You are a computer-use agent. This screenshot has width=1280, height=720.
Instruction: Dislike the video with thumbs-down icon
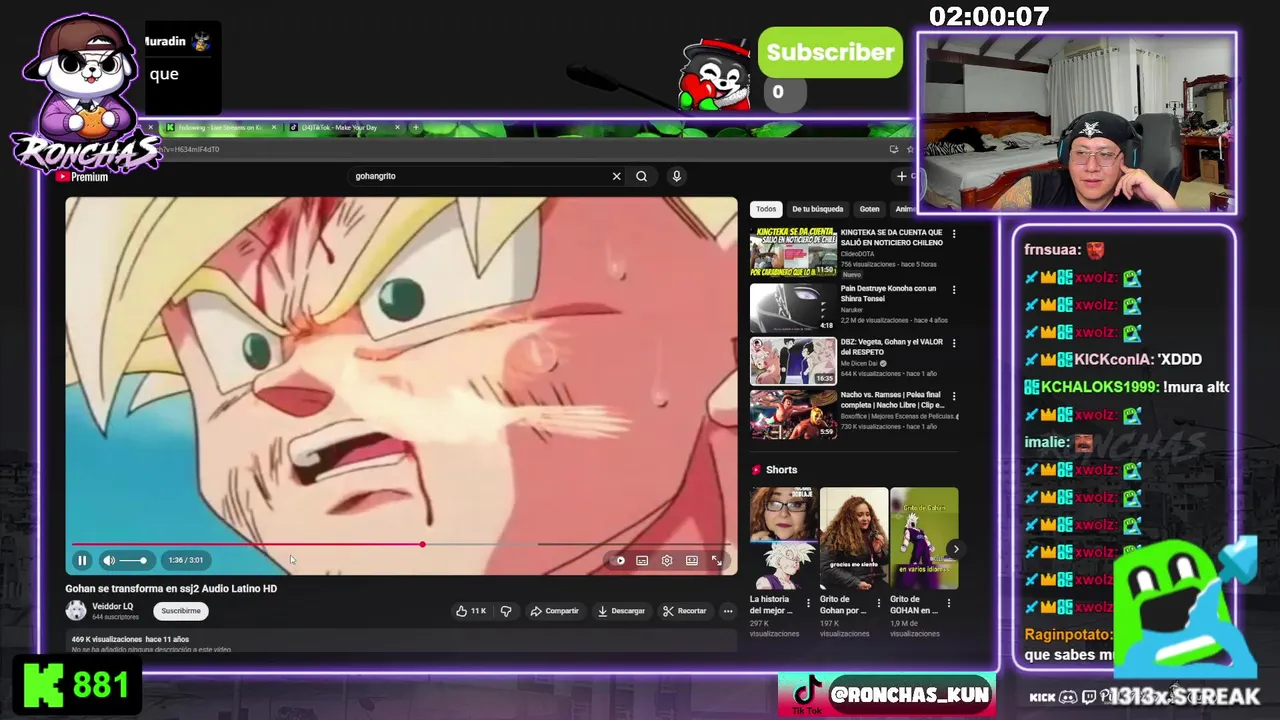coord(506,611)
